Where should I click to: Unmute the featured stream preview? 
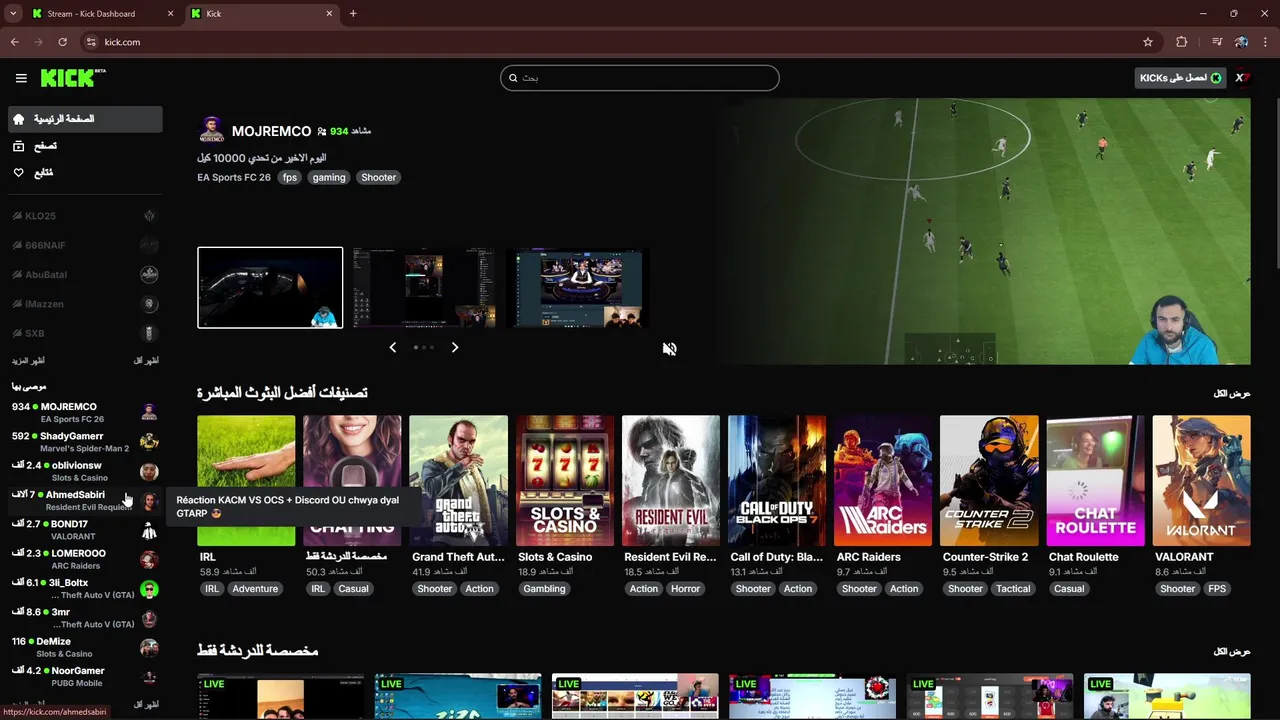(x=669, y=348)
